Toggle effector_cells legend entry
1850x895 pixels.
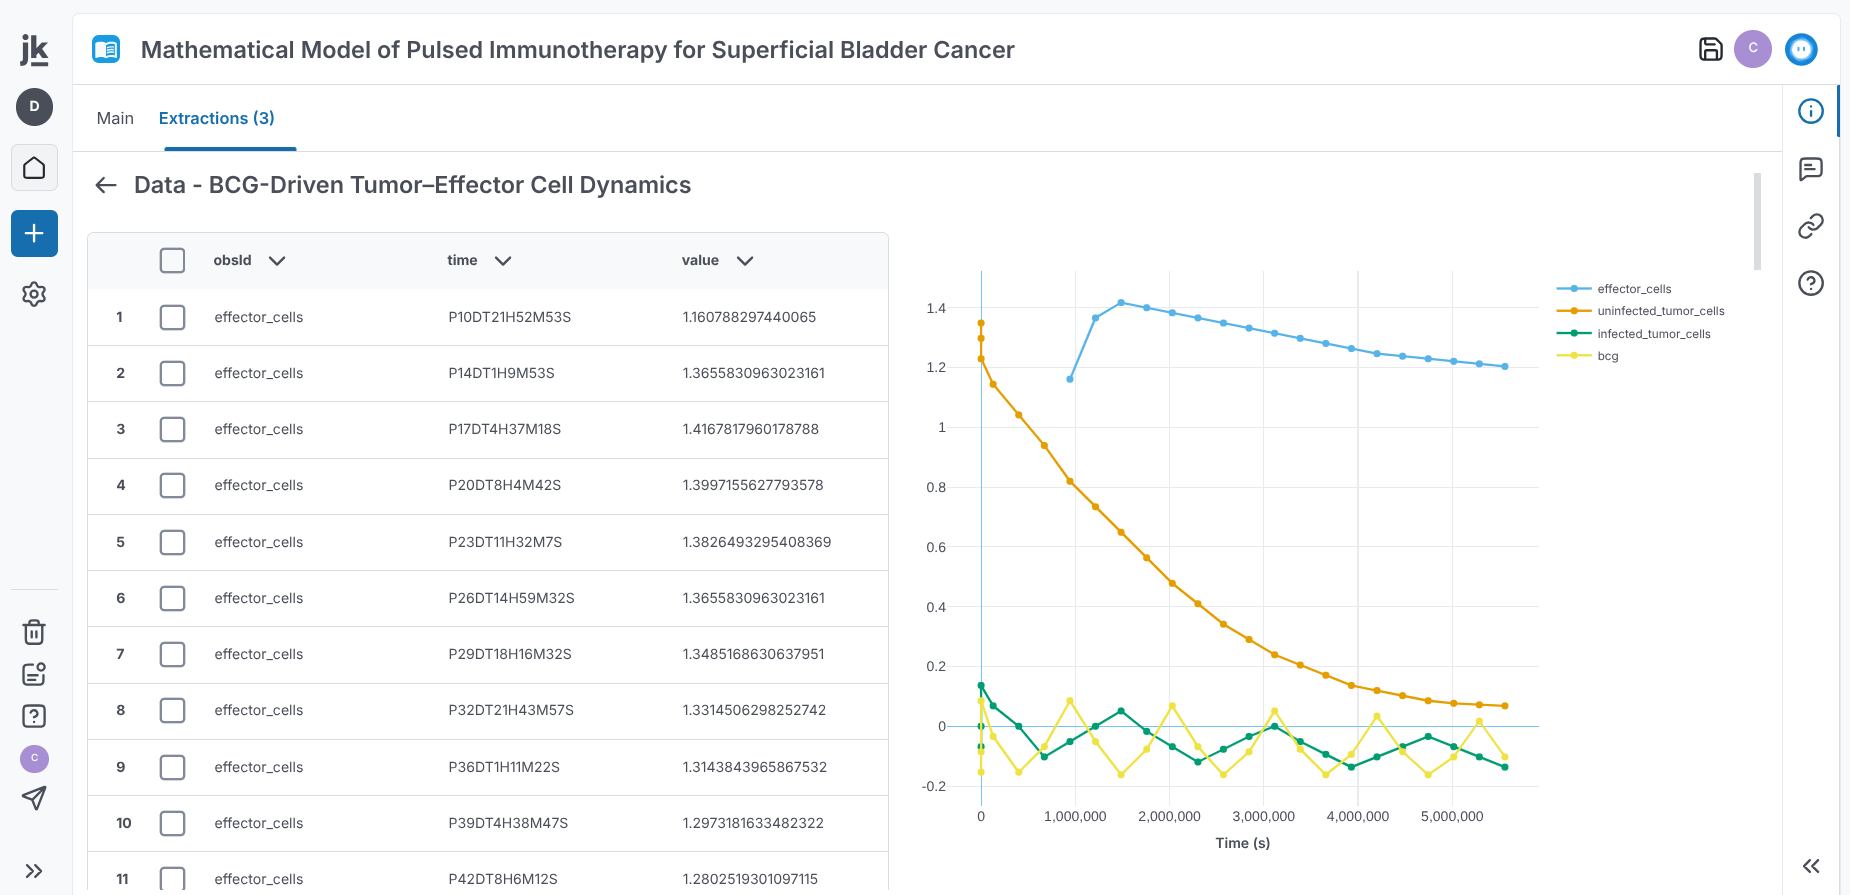(1633, 289)
